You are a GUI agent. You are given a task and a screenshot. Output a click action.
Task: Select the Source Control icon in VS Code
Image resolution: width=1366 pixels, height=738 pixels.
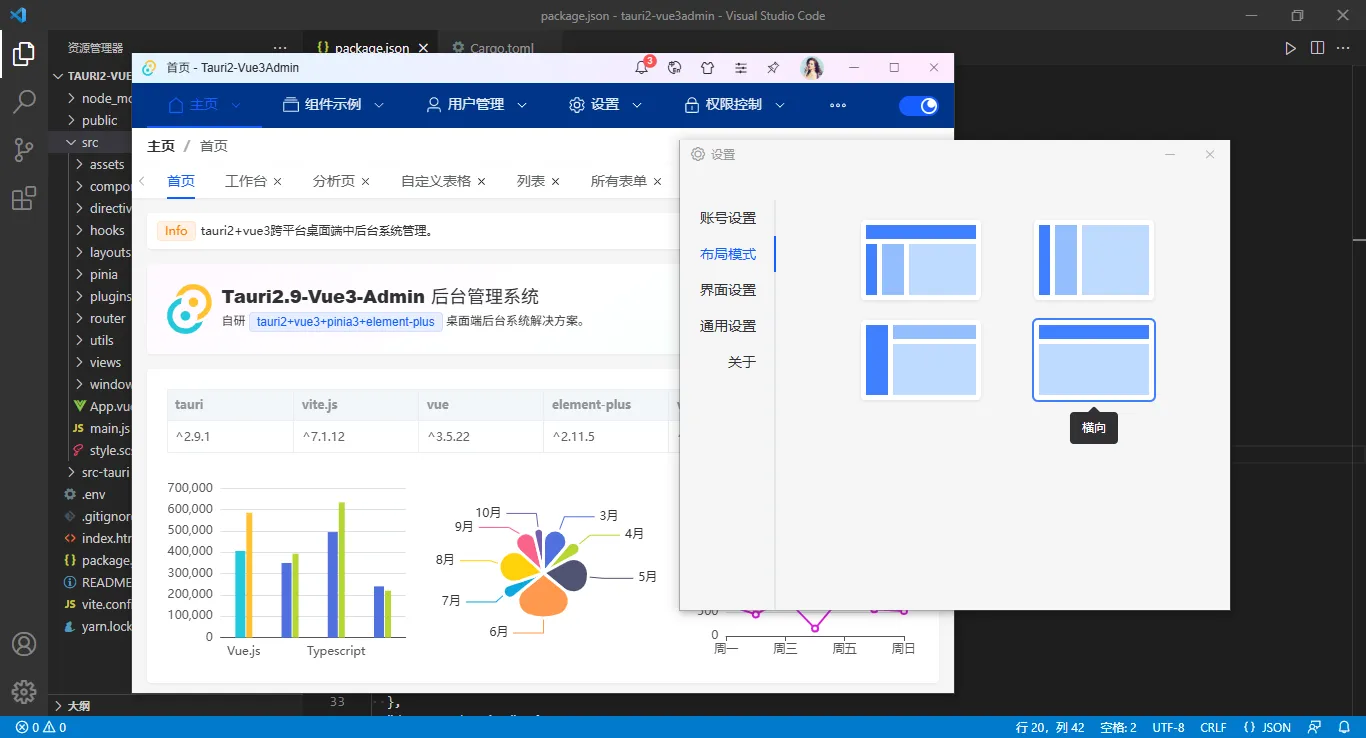(24, 150)
